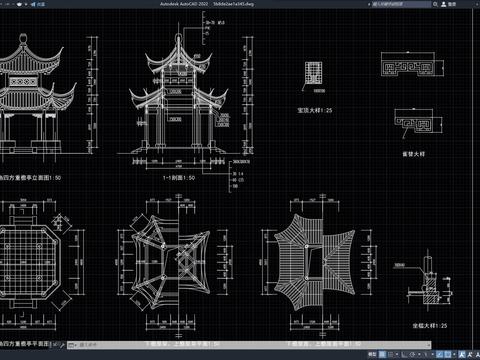Screen dimensions: 480x360
Task: Click the search magnifier icon in title bar
Action: point(435,4)
